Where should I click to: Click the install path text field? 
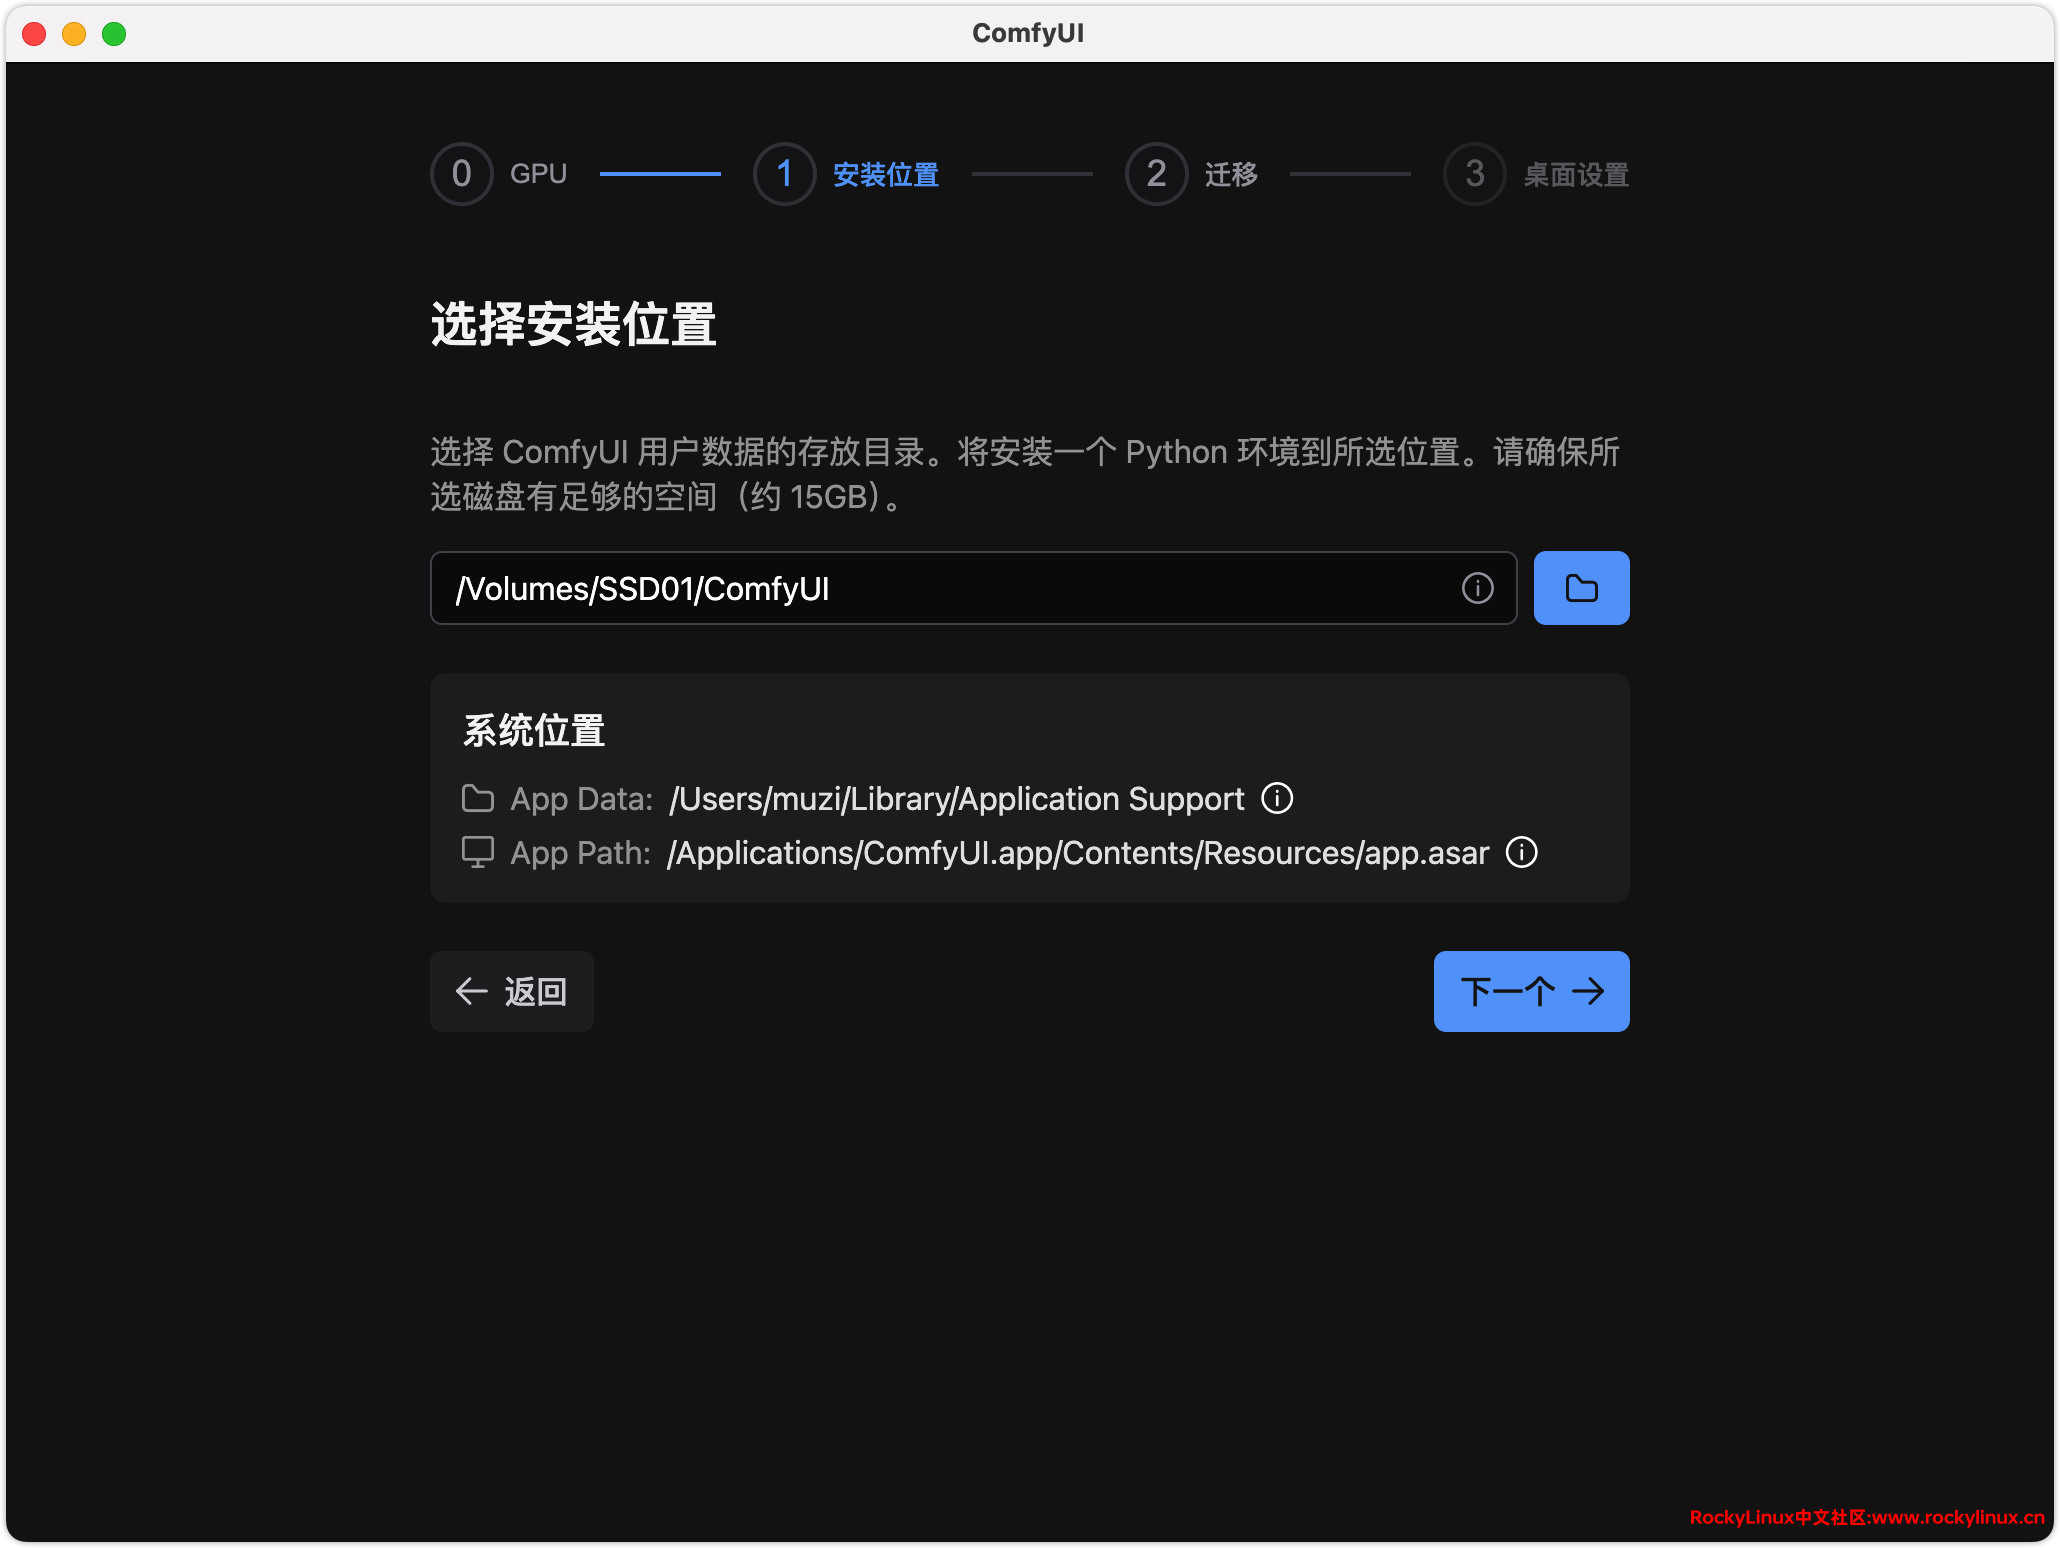pos(940,588)
